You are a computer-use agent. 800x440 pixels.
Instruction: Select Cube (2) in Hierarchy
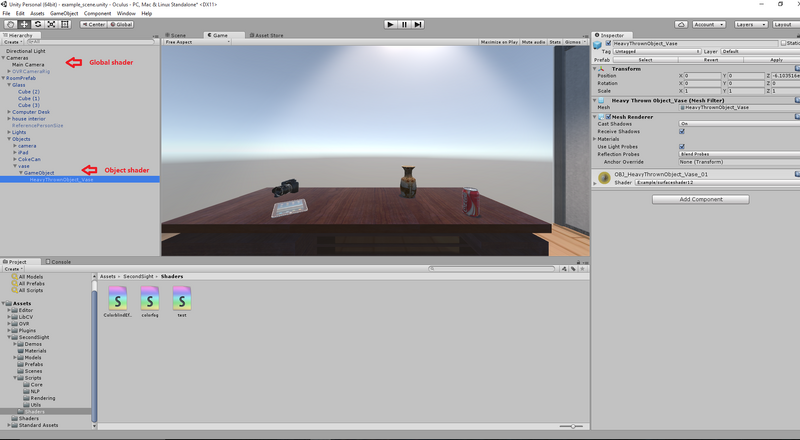point(29,92)
